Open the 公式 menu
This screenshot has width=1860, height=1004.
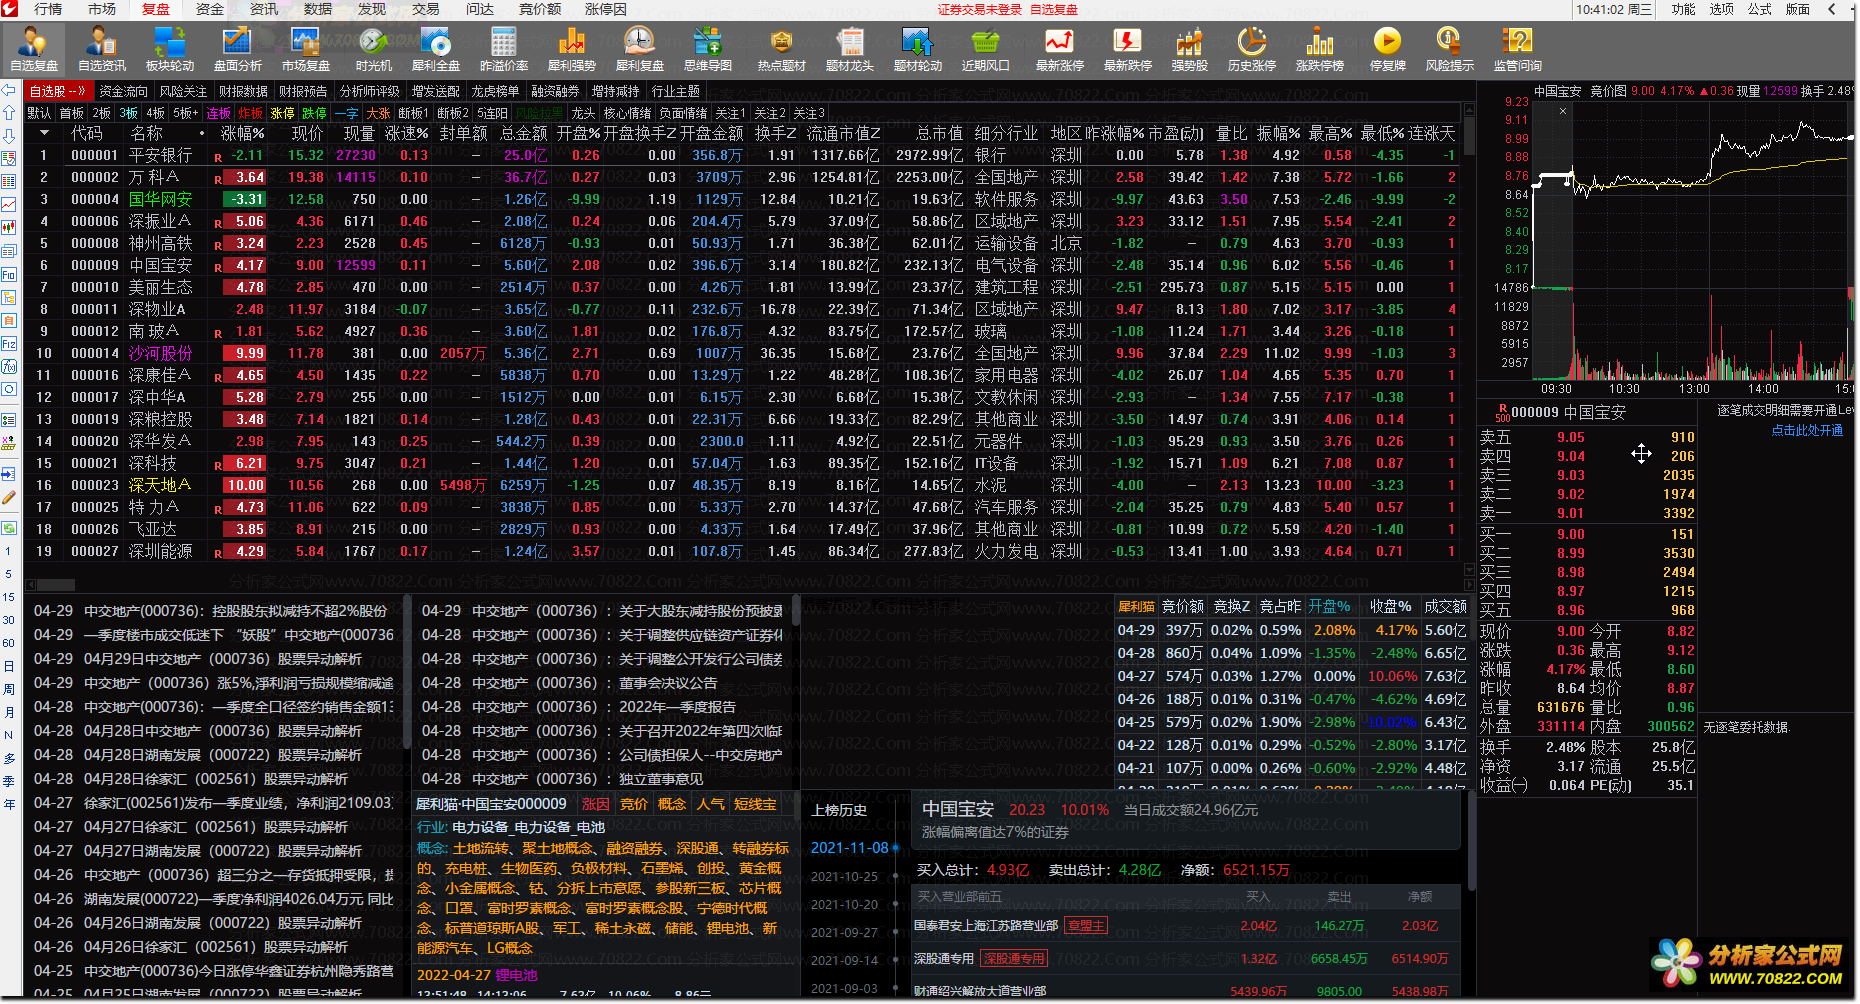[x=1760, y=9]
